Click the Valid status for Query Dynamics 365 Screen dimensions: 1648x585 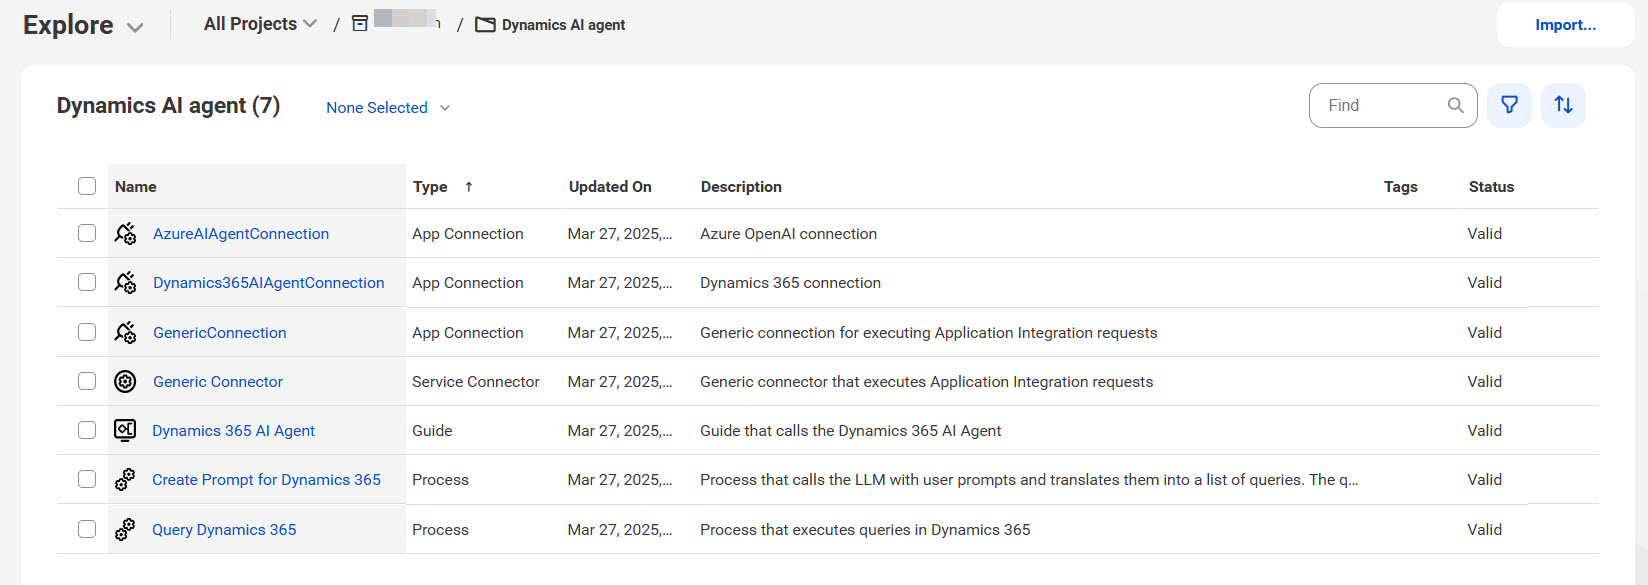[1484, 530]
